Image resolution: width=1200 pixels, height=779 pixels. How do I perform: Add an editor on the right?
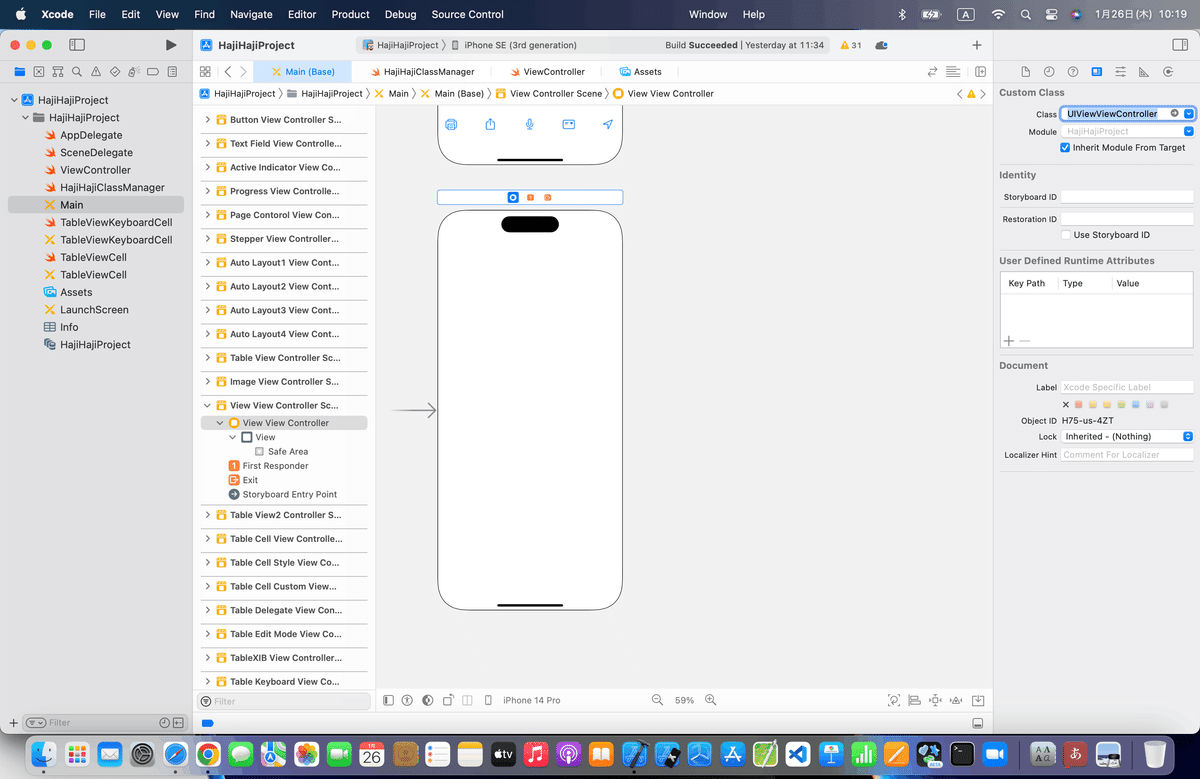(981, 72)
